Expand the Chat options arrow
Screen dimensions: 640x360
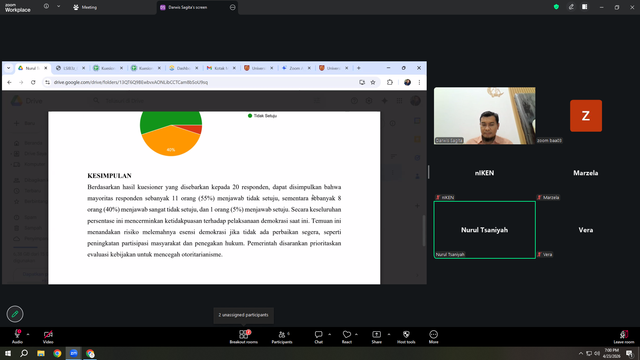coord(329,334)
